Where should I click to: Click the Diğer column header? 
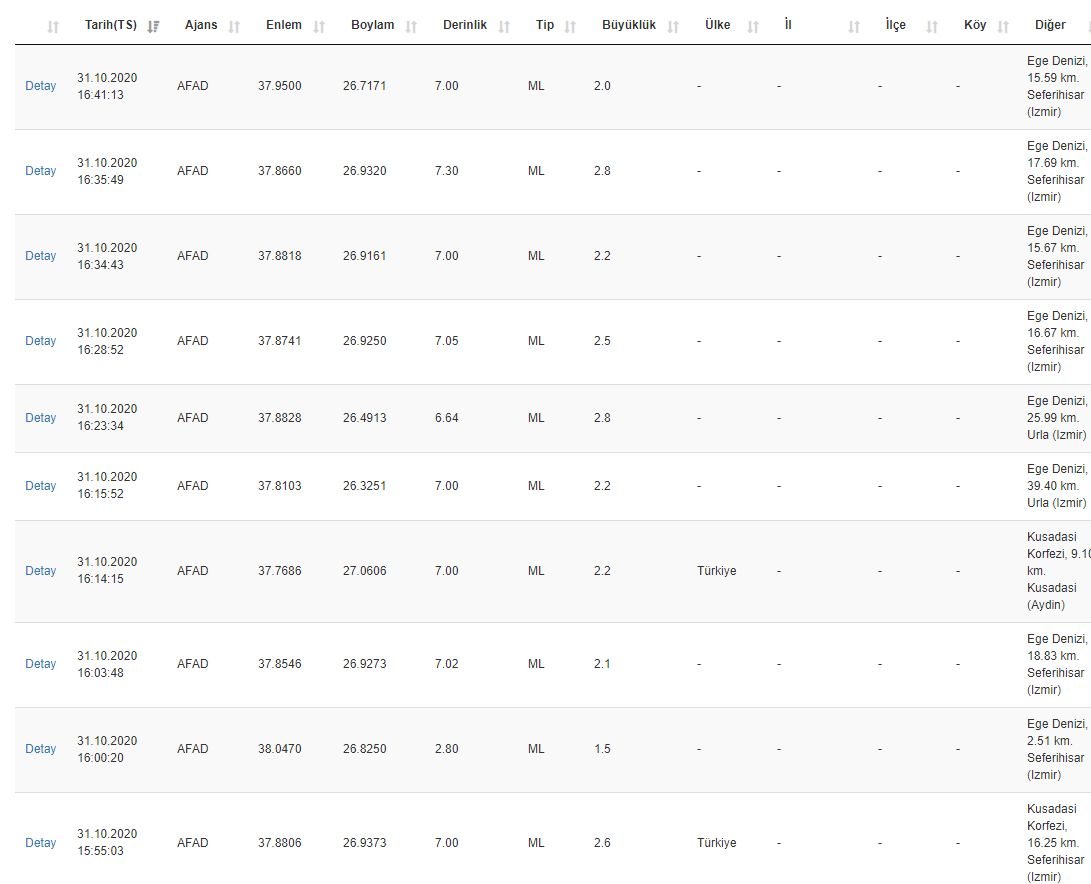click(1050, 25)
